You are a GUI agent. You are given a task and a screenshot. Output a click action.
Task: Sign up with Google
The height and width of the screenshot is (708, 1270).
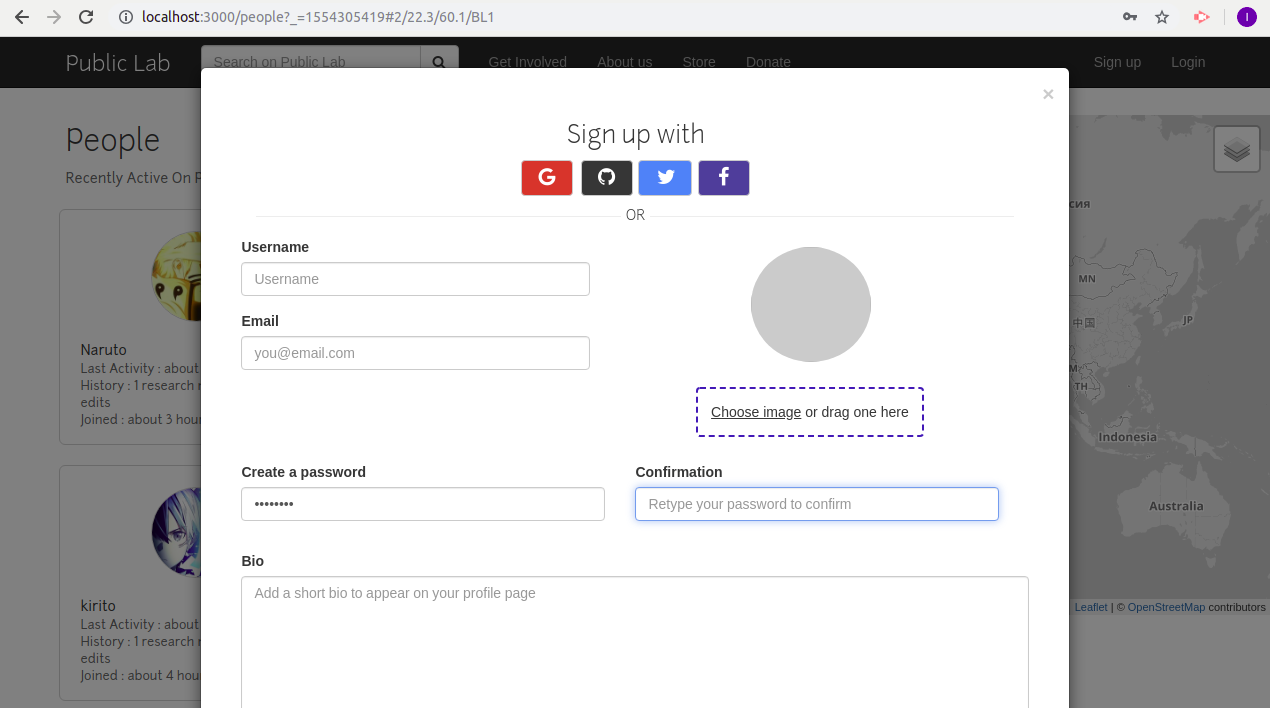pyautogui.click(x=546, y=177)
